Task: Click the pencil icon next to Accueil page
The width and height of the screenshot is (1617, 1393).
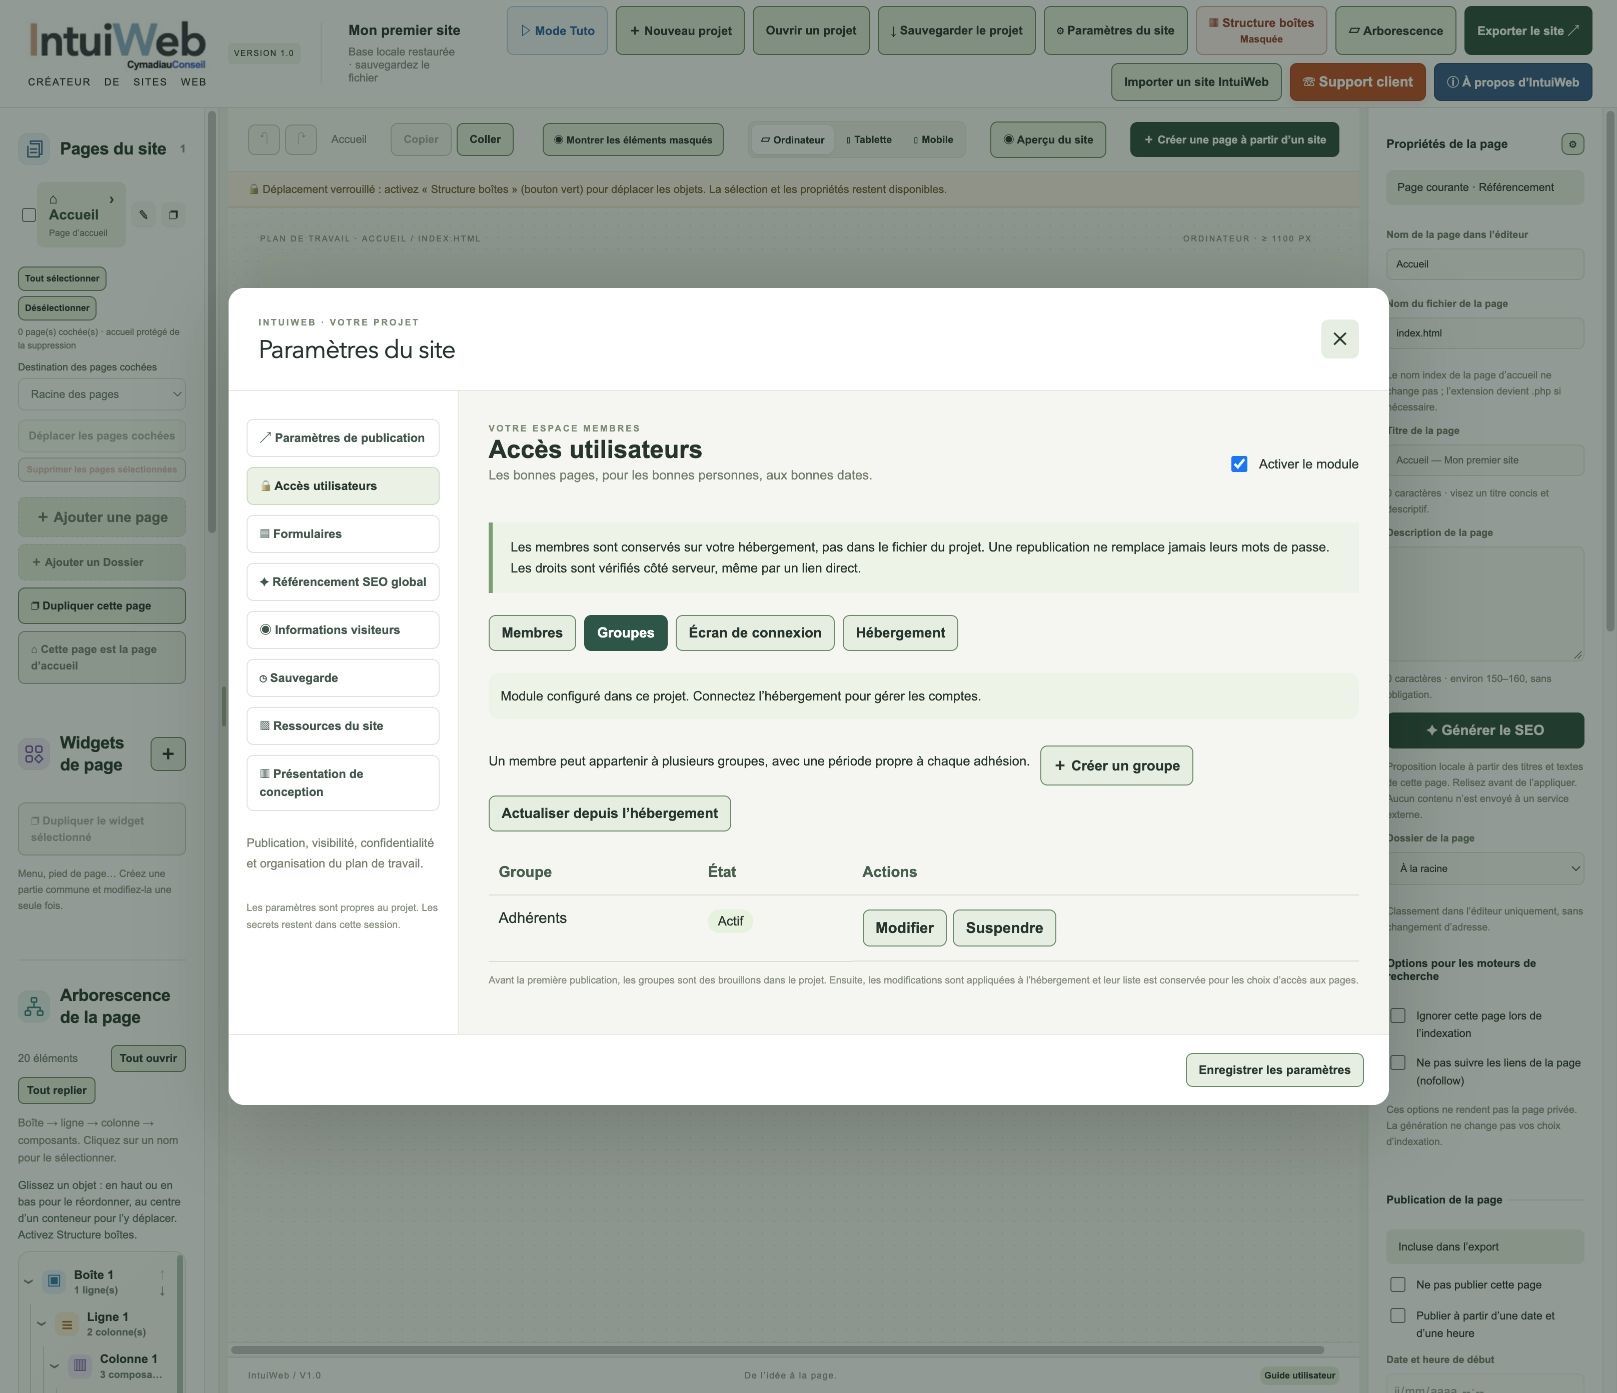Action: coord(143,214)
